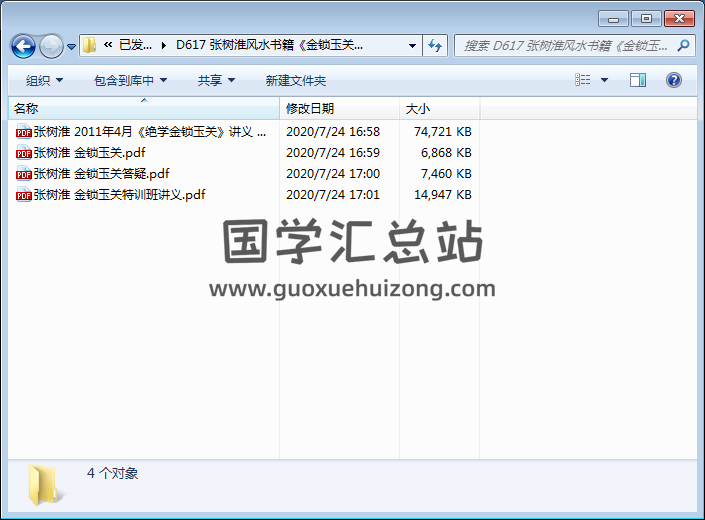The height and width of the screenshot is (520, 705).
Task: Click the D617 张树淮风水书籍 breadcrumb
Action: (x=269, y=45)
